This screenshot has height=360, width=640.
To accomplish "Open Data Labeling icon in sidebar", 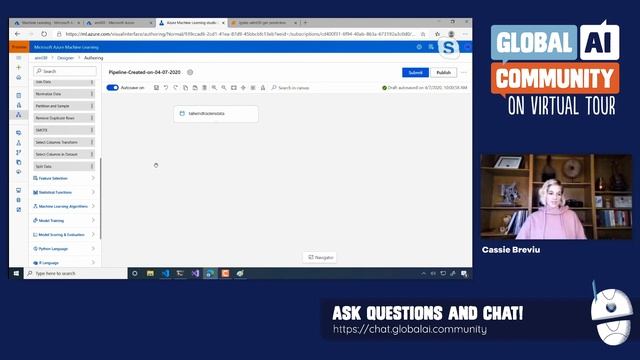I will [x=18, y=209].
